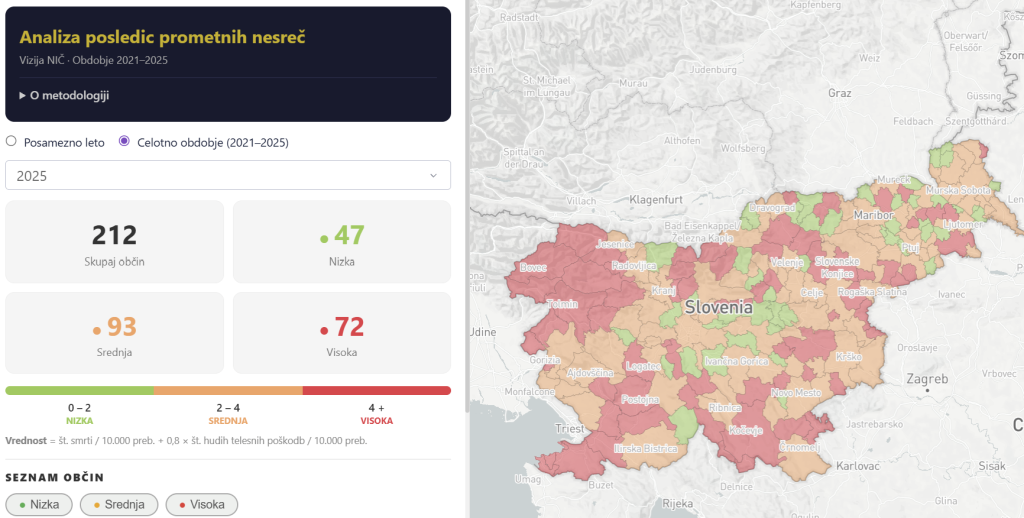Click the left panel vertical scrollbar
Viewport: 1024px width, 518px height.
(466, 206)
